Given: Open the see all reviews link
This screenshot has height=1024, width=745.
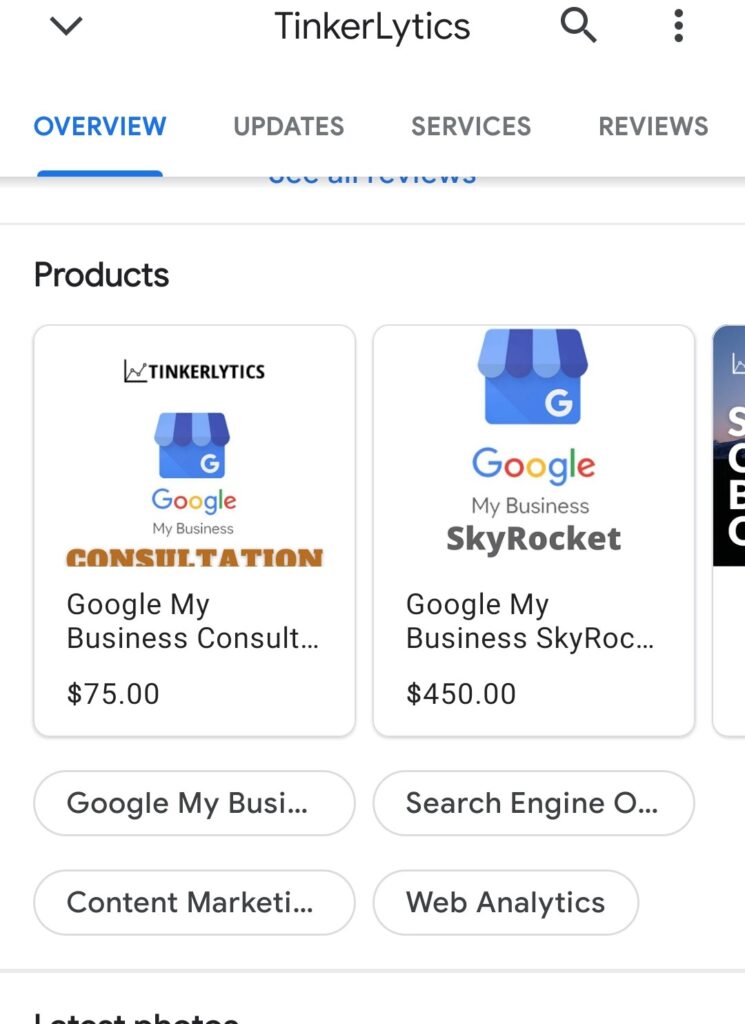Looking at the screenshot, I should pyautogui.click(x=373, y=174).
